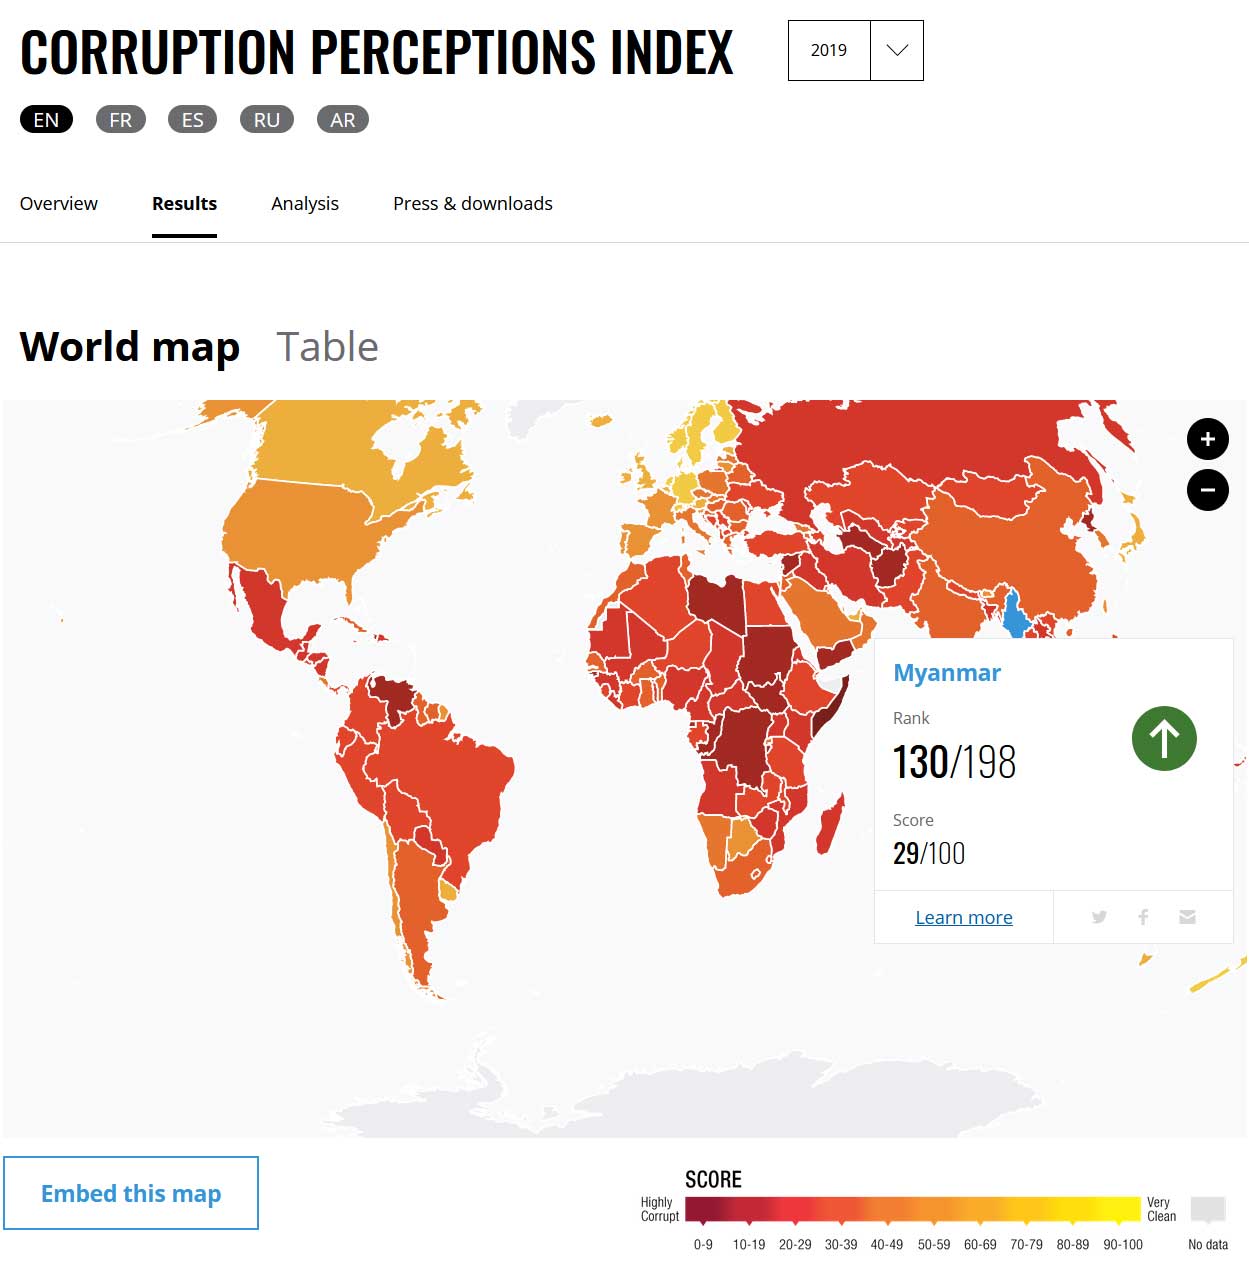
Task: Click the score color gradient legend bar
Action: pyautogui.click(x=913, y=1209)
